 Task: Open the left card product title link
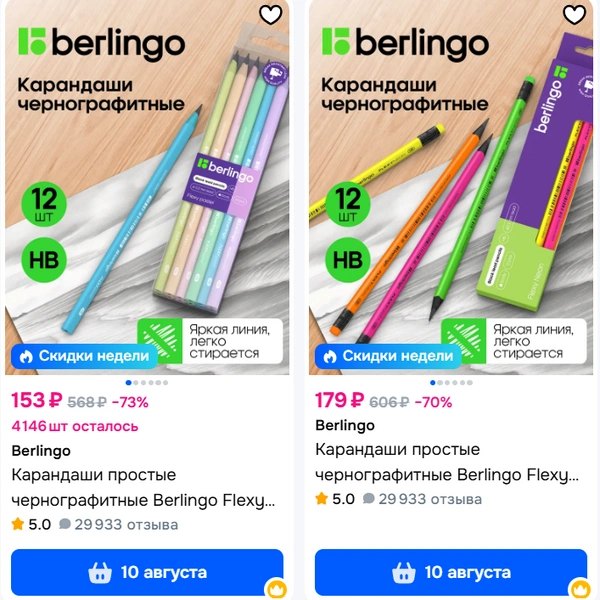click(143, 488)
